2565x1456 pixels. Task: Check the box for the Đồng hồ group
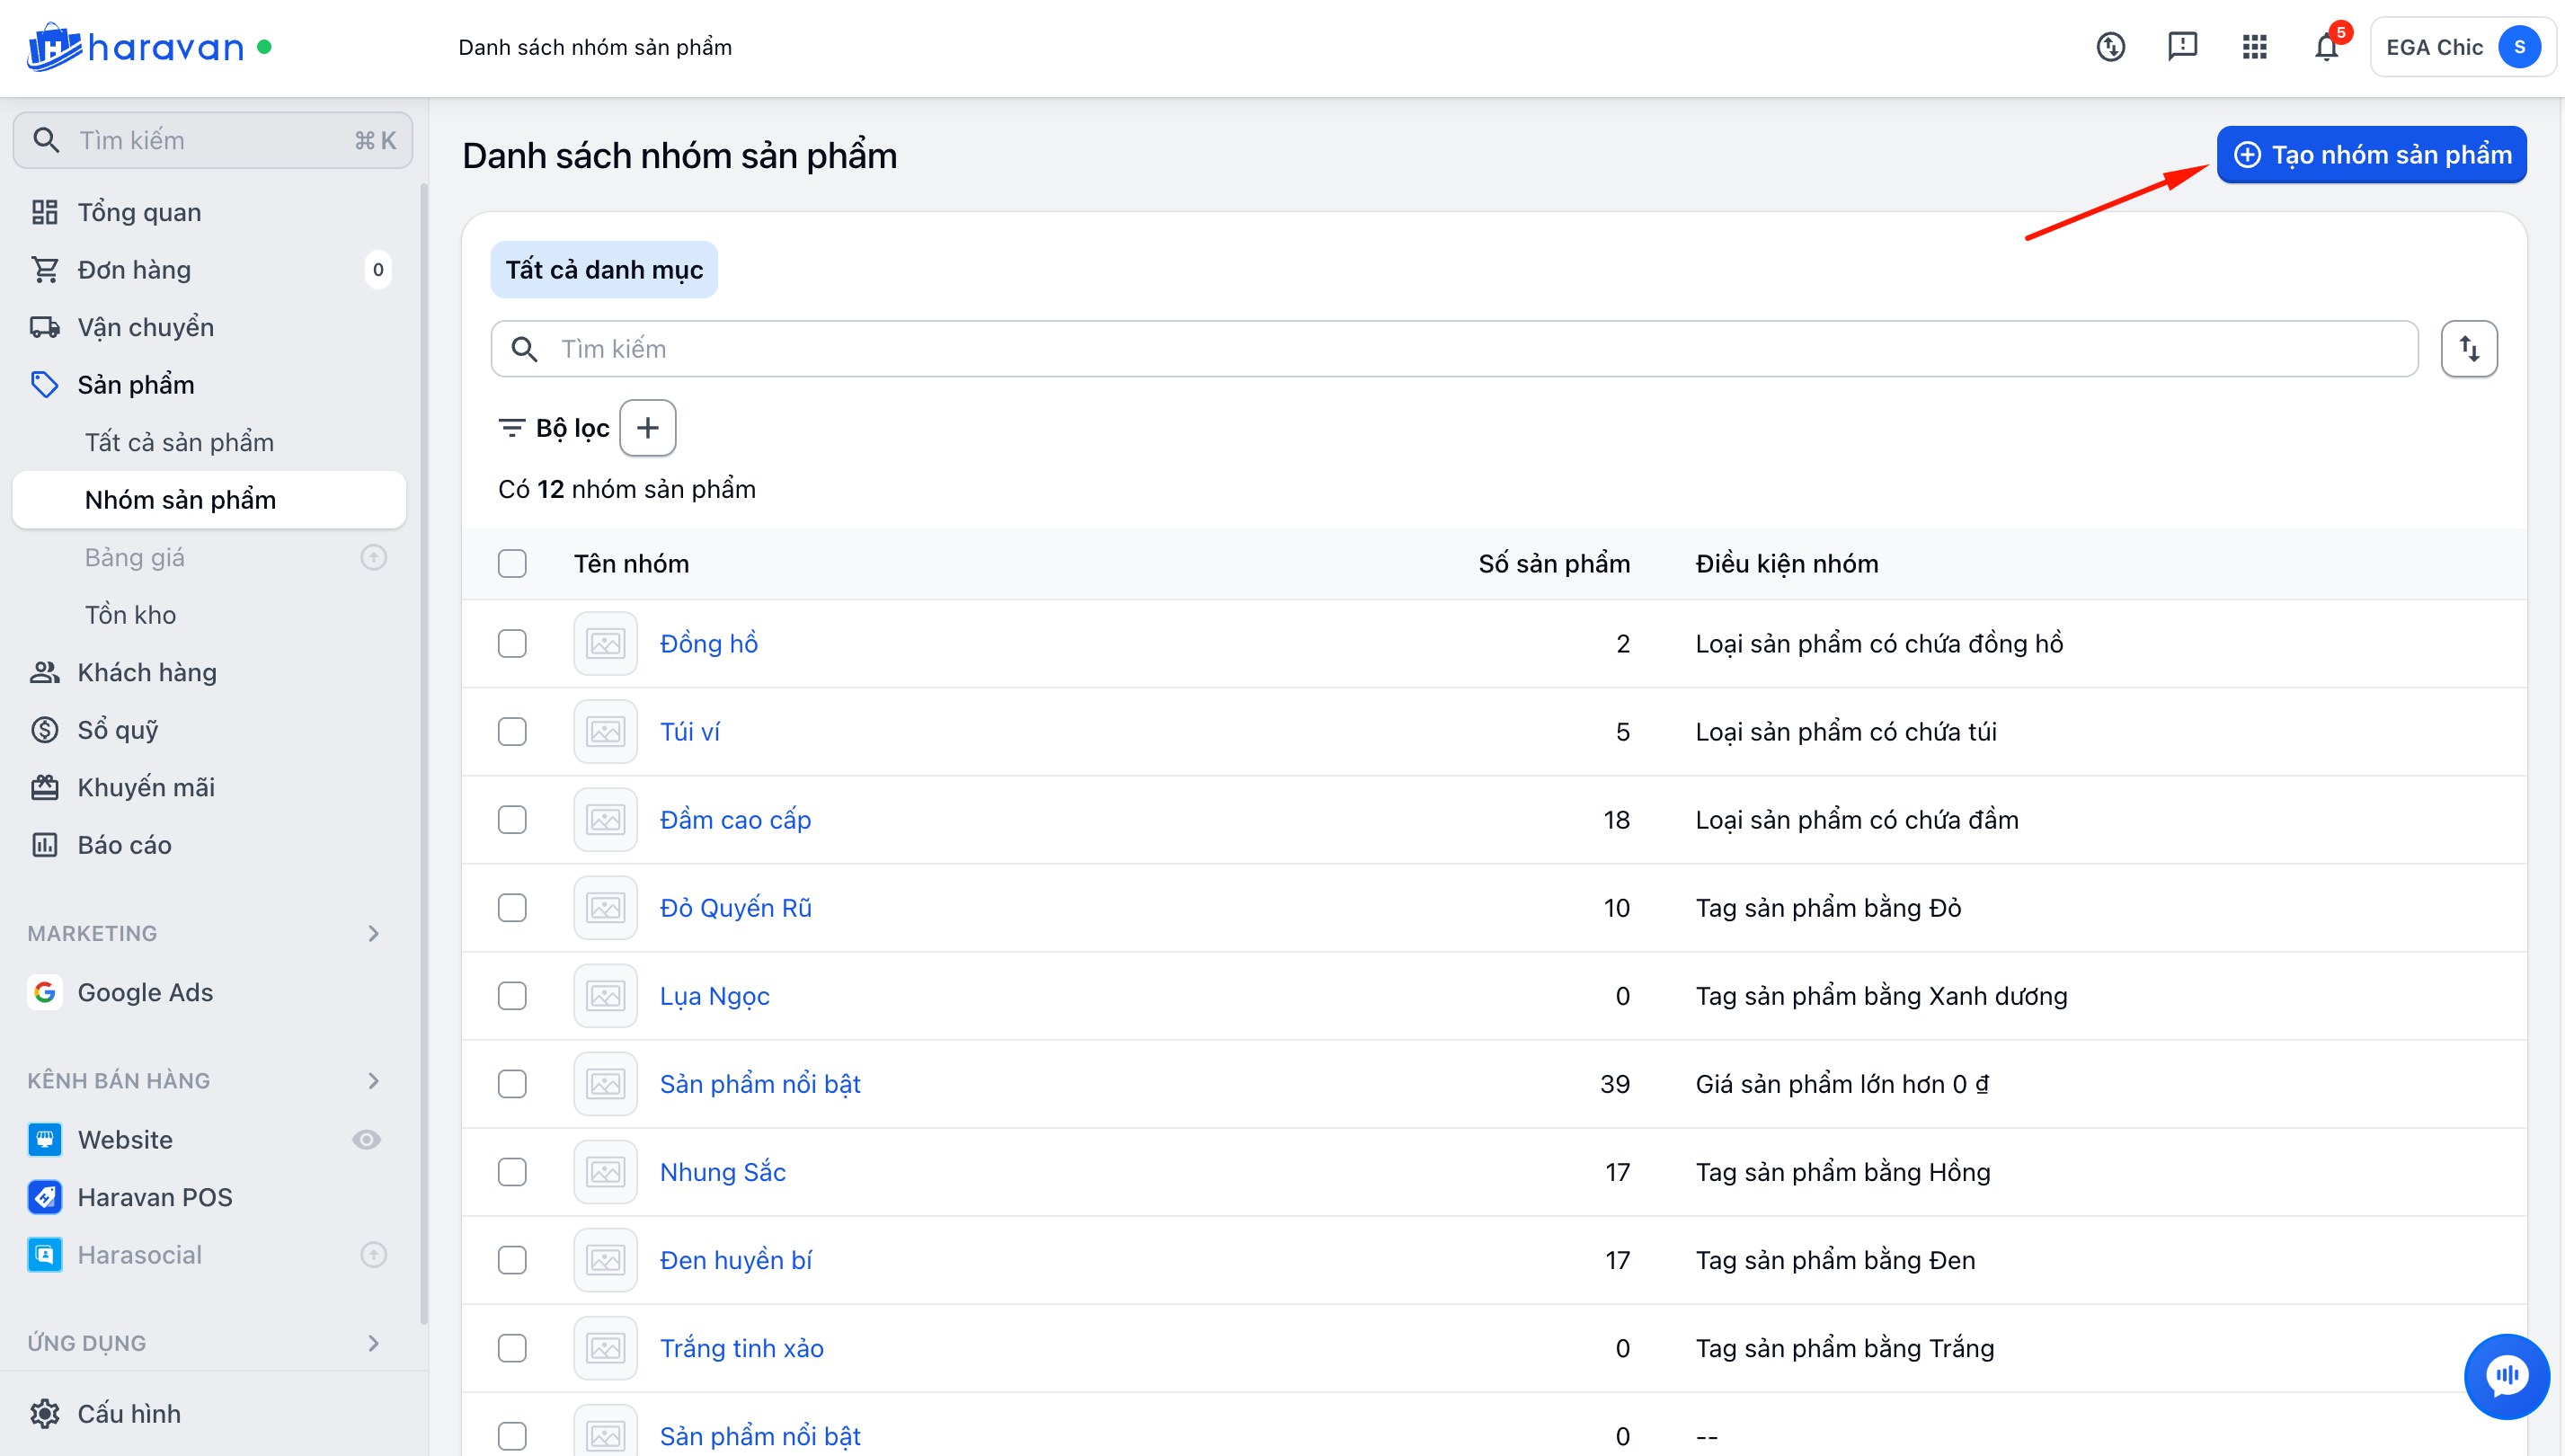(512, 643)
